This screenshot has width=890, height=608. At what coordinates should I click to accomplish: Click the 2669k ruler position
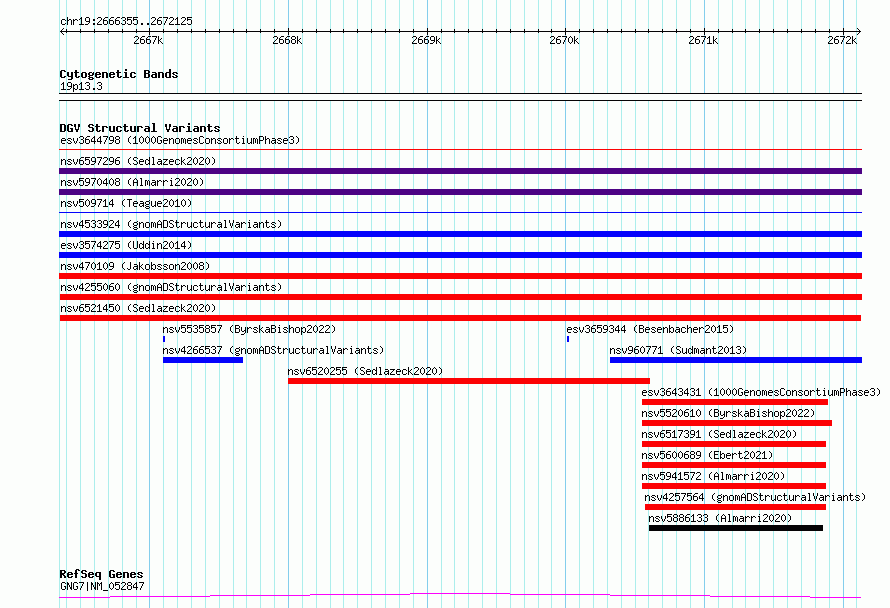pos(426,40)
